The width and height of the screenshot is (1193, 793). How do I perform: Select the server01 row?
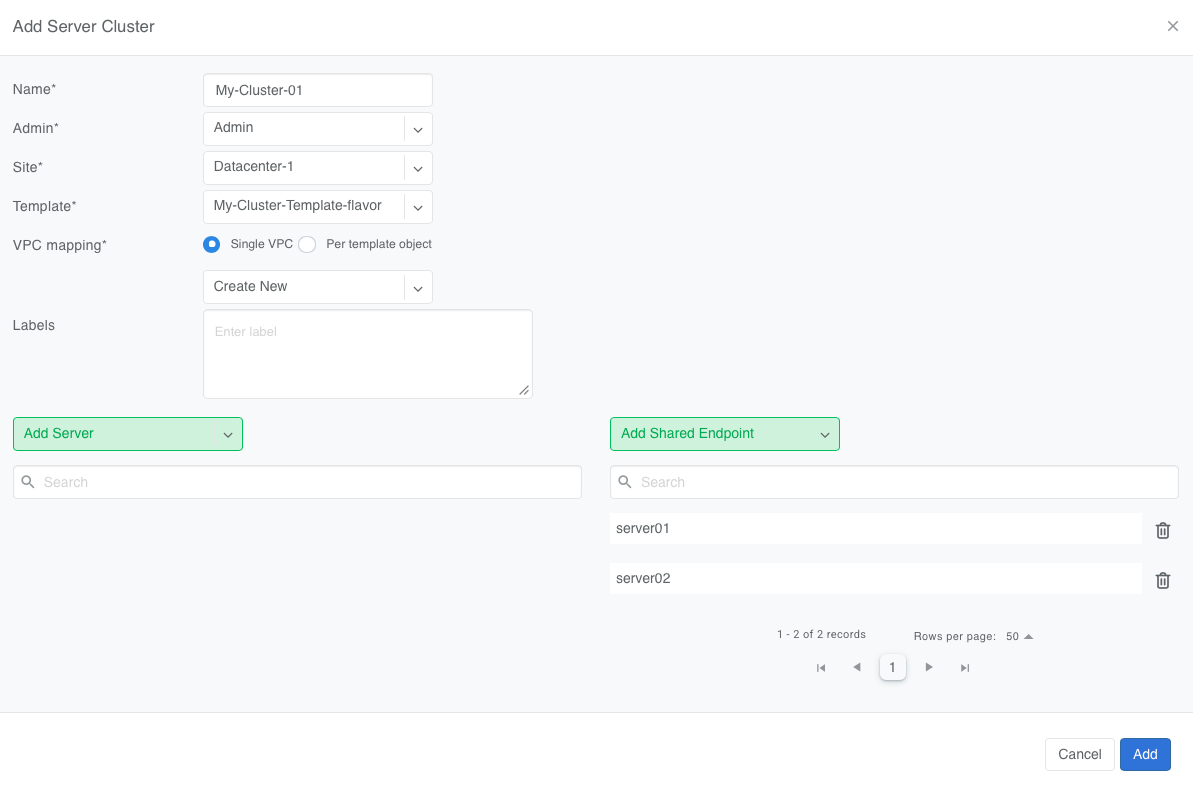pyautogui.click(x=876, y=529)
